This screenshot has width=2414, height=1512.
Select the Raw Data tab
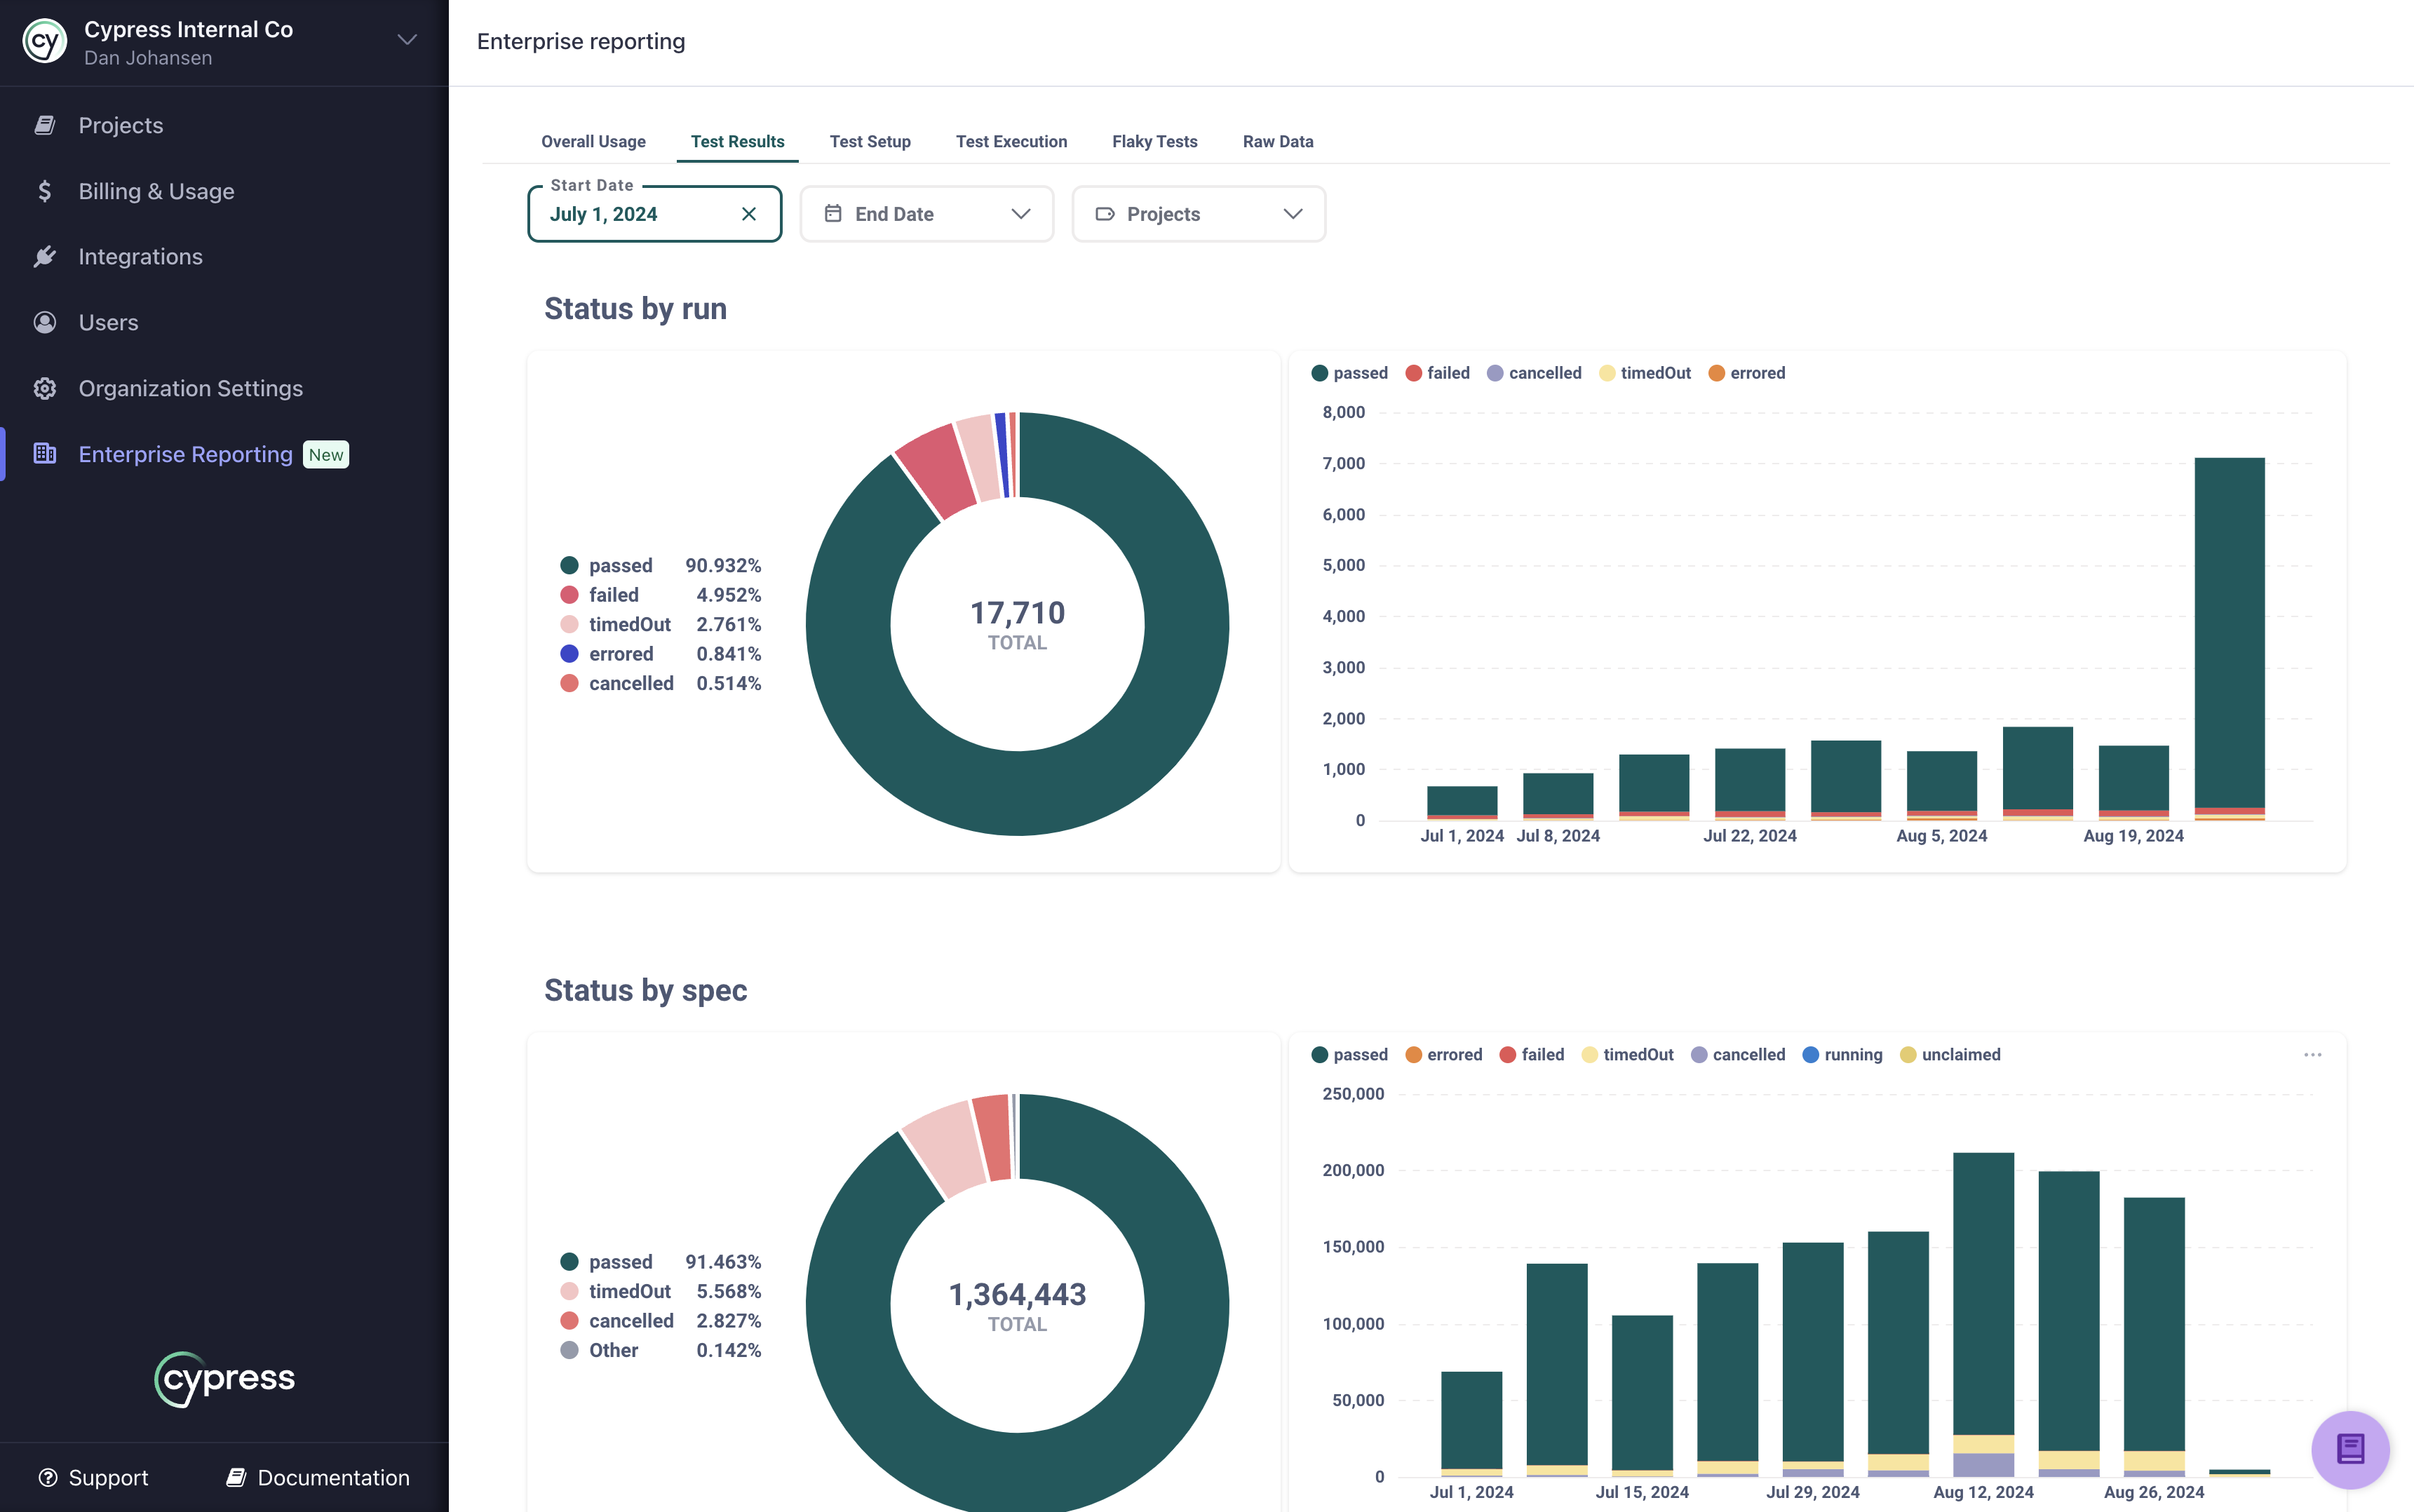pyautogui.click(x=1277, y=141)
